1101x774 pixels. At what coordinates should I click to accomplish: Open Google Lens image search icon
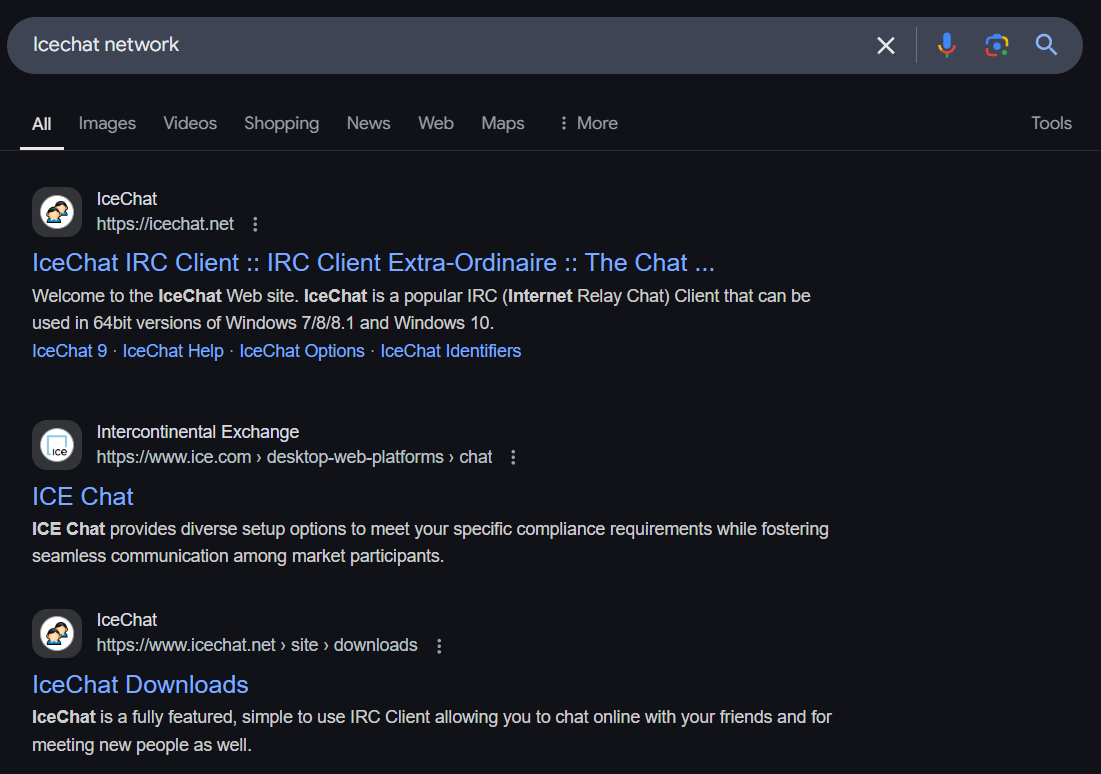pyautogui.click(x=996, y=46)
